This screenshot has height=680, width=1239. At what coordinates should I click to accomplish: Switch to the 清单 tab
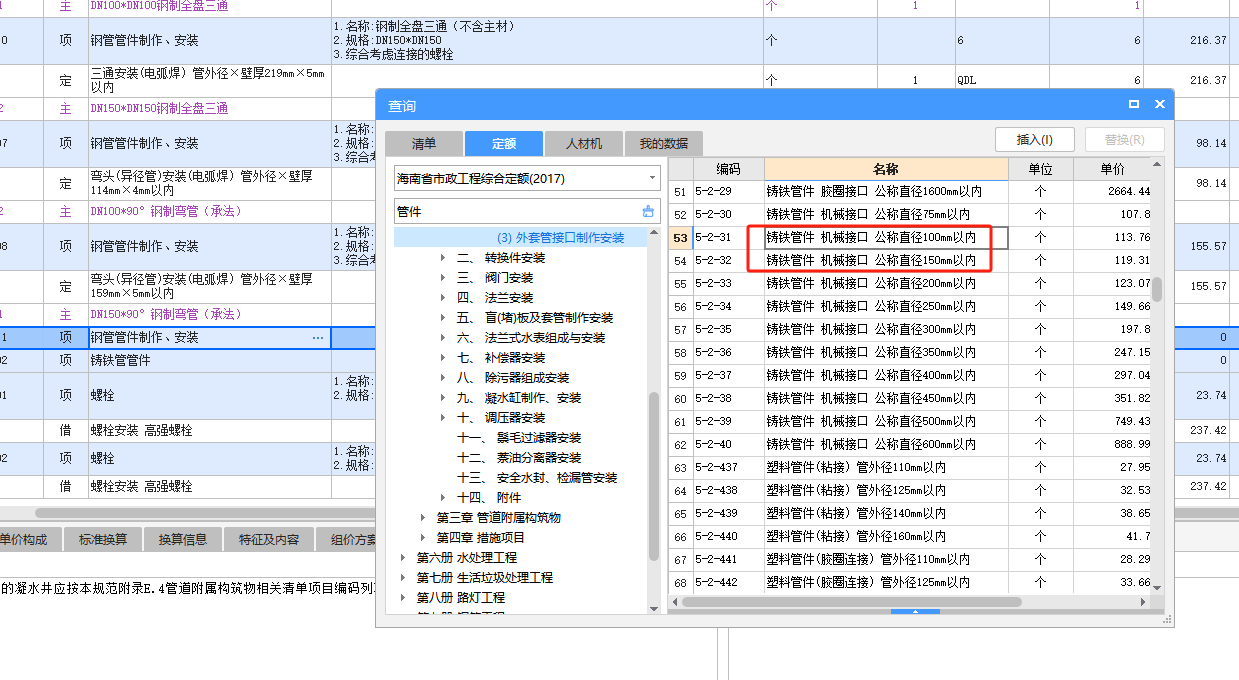(424, 144)
